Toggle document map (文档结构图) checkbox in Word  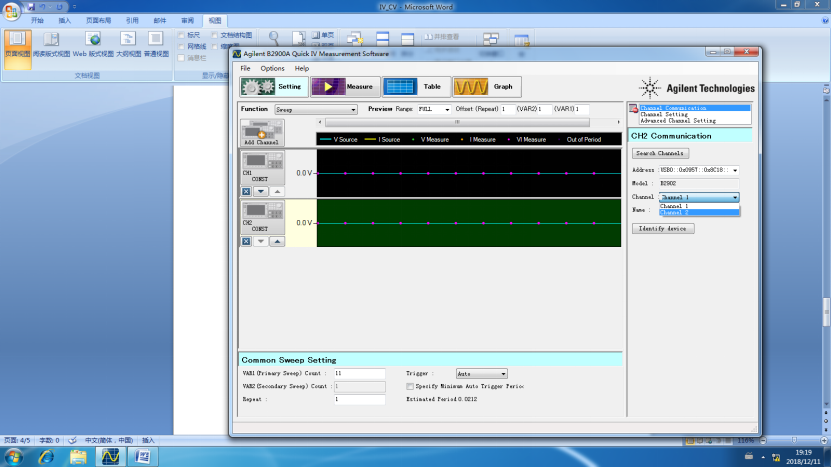[215, 35]
